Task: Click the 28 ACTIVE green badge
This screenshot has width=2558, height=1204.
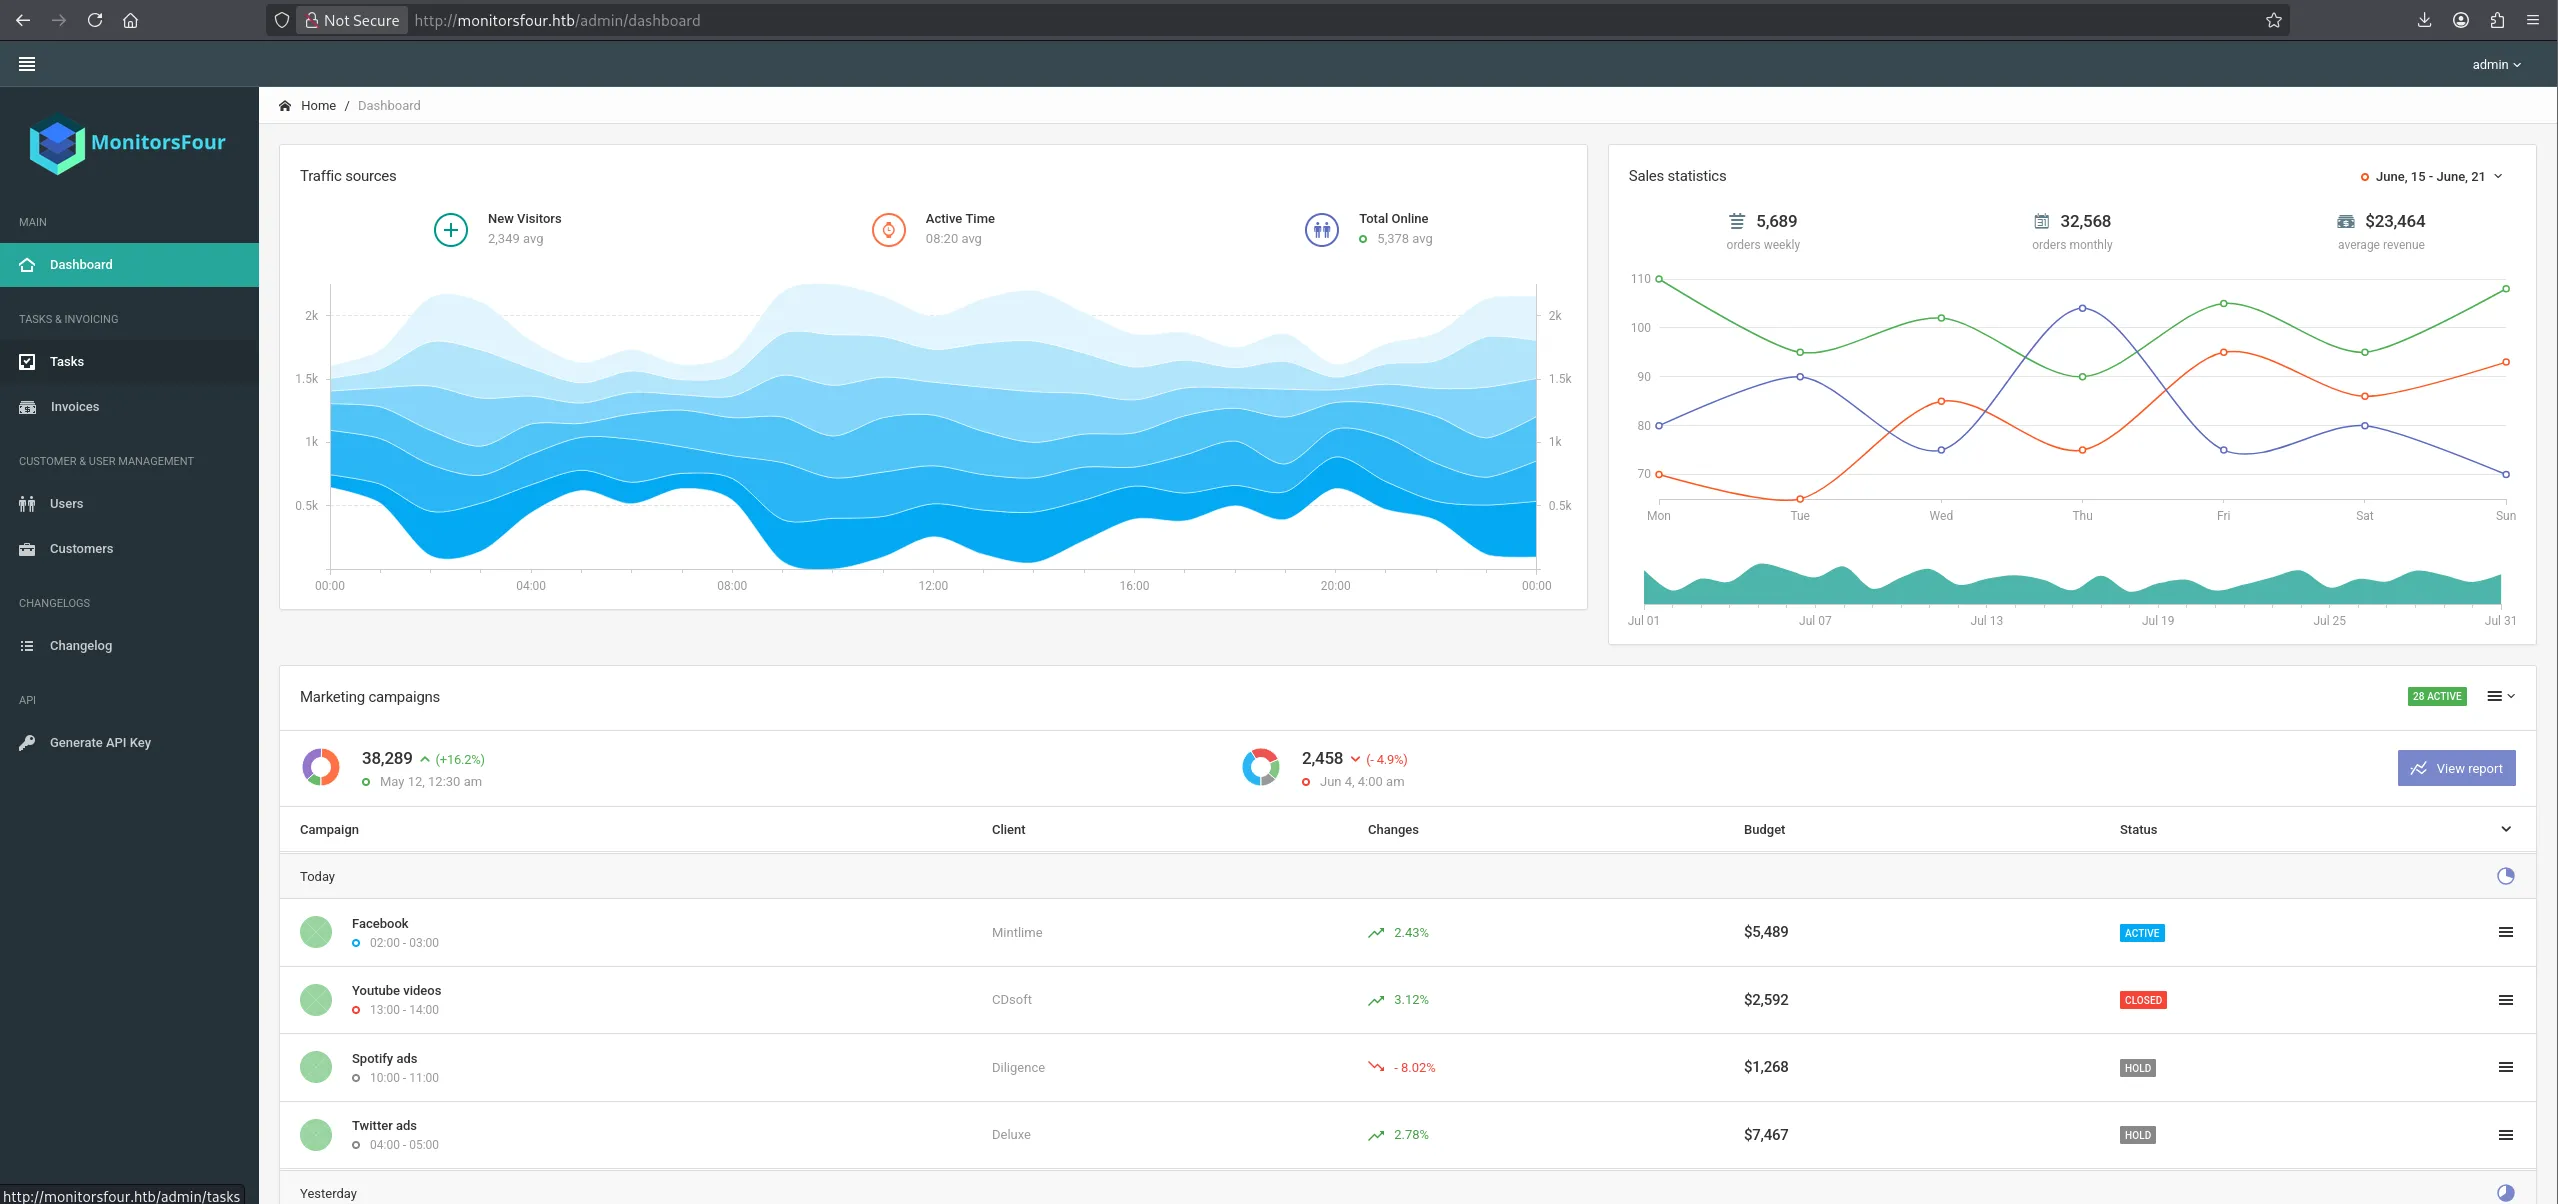Action: coord(2436,697)
